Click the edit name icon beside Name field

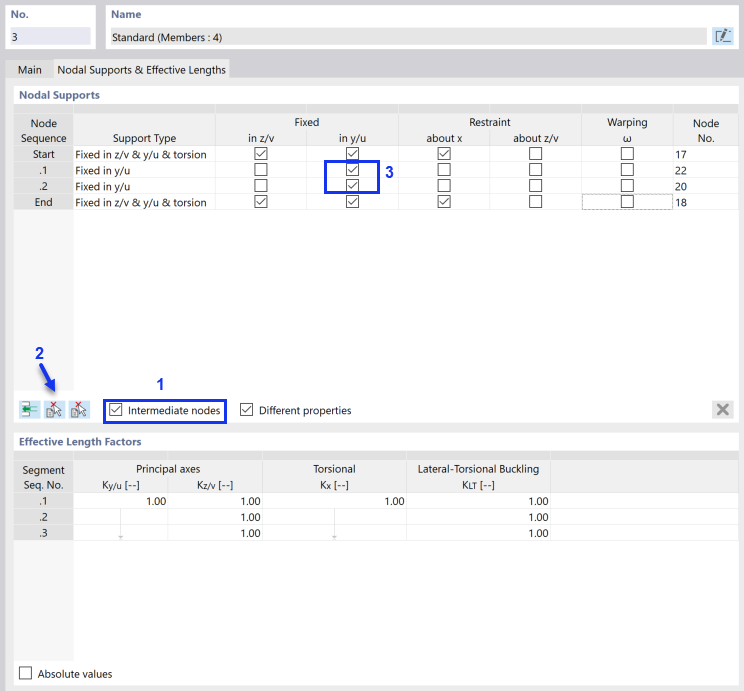click(723, 36)
